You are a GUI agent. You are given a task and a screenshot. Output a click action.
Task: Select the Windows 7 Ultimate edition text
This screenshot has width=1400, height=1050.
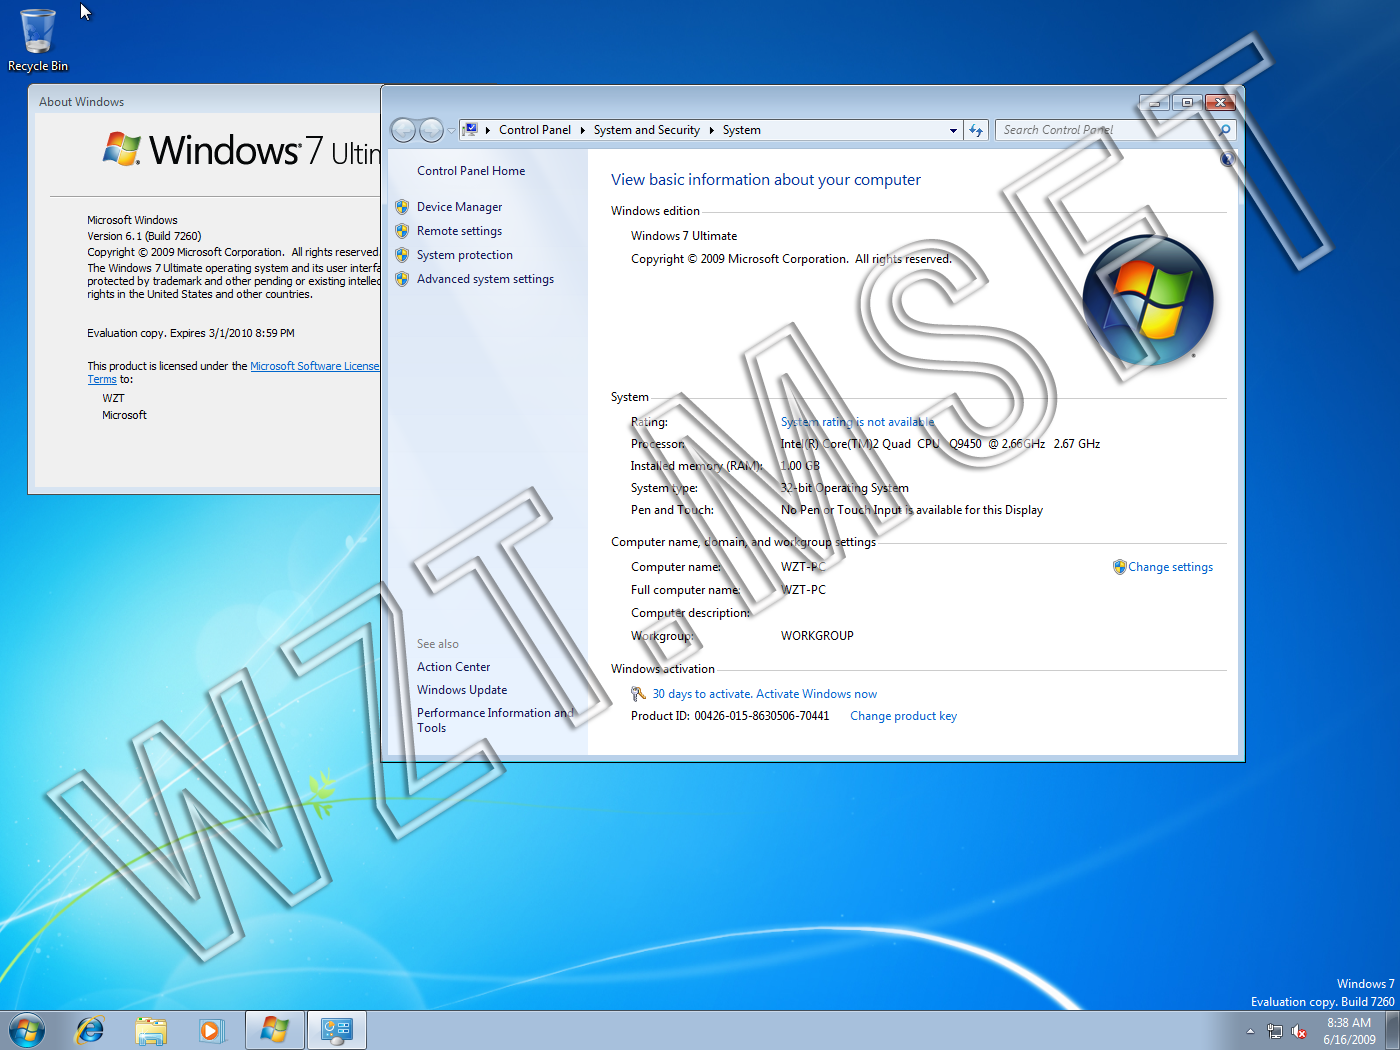point(684,236)
